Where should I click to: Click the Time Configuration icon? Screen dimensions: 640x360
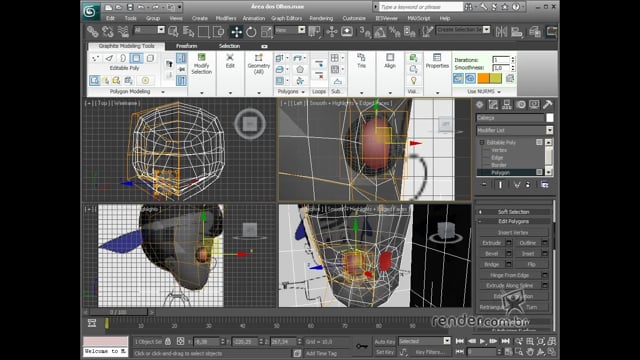(509, 351)
